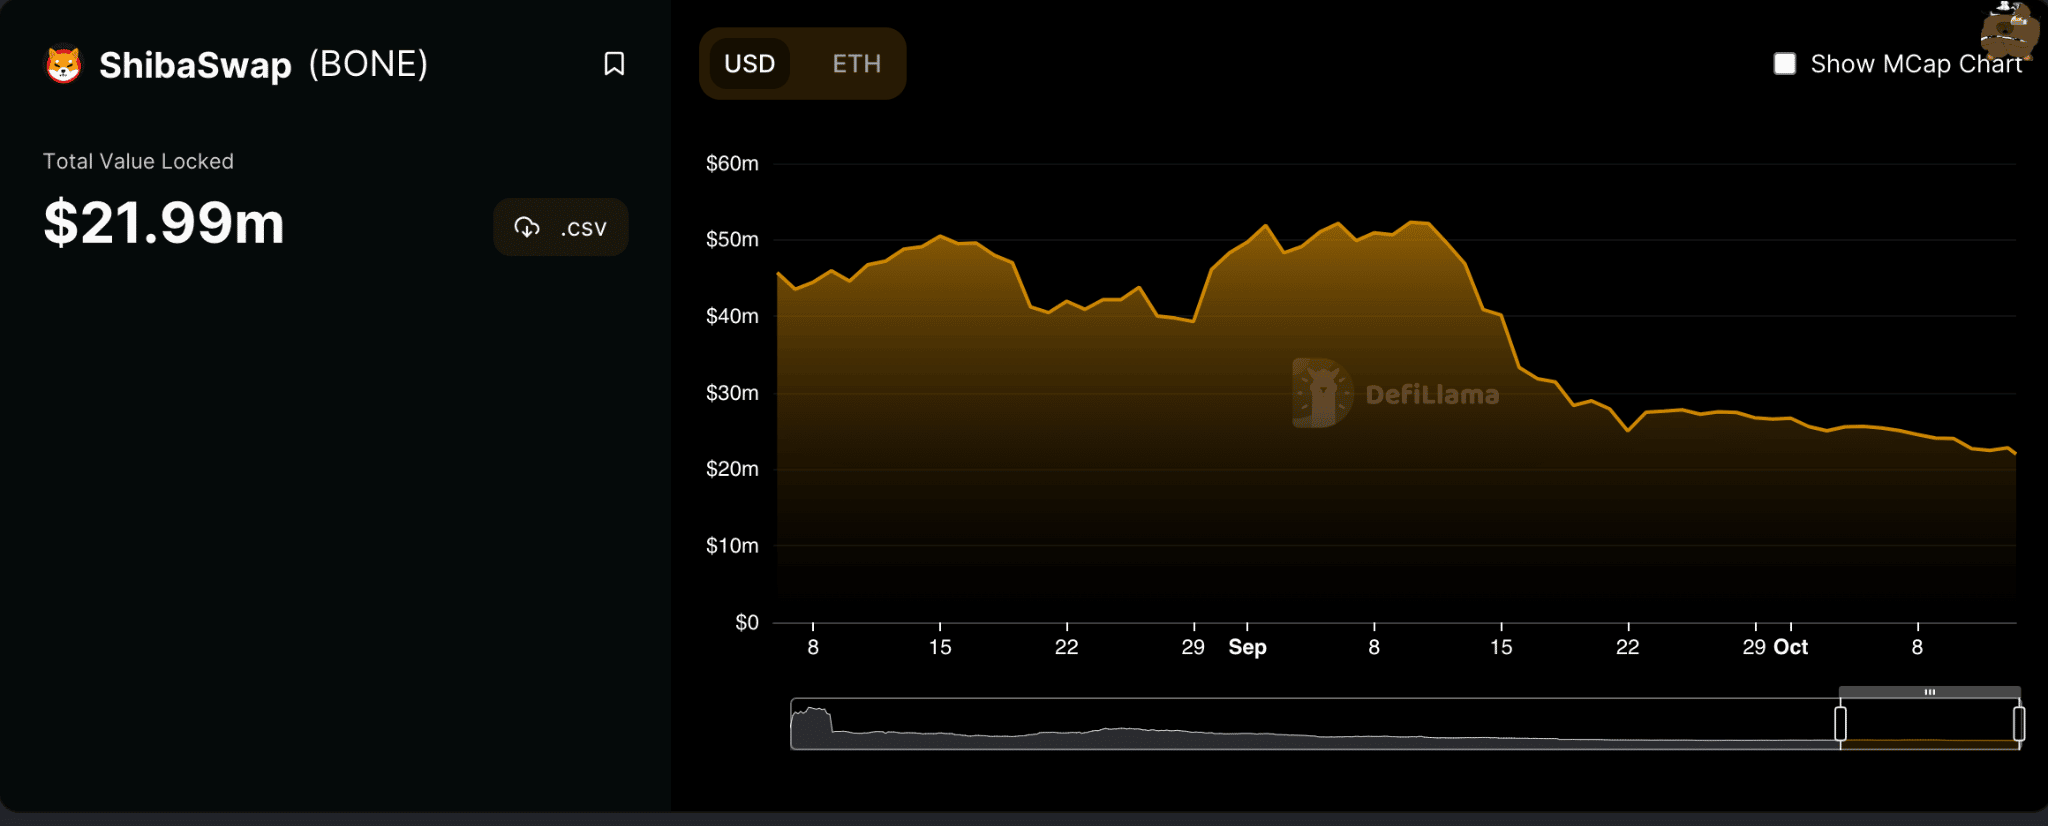The height and width of the screenshot is (826, 2048).
Task: Download data via the .csv label
Action: 584,228
